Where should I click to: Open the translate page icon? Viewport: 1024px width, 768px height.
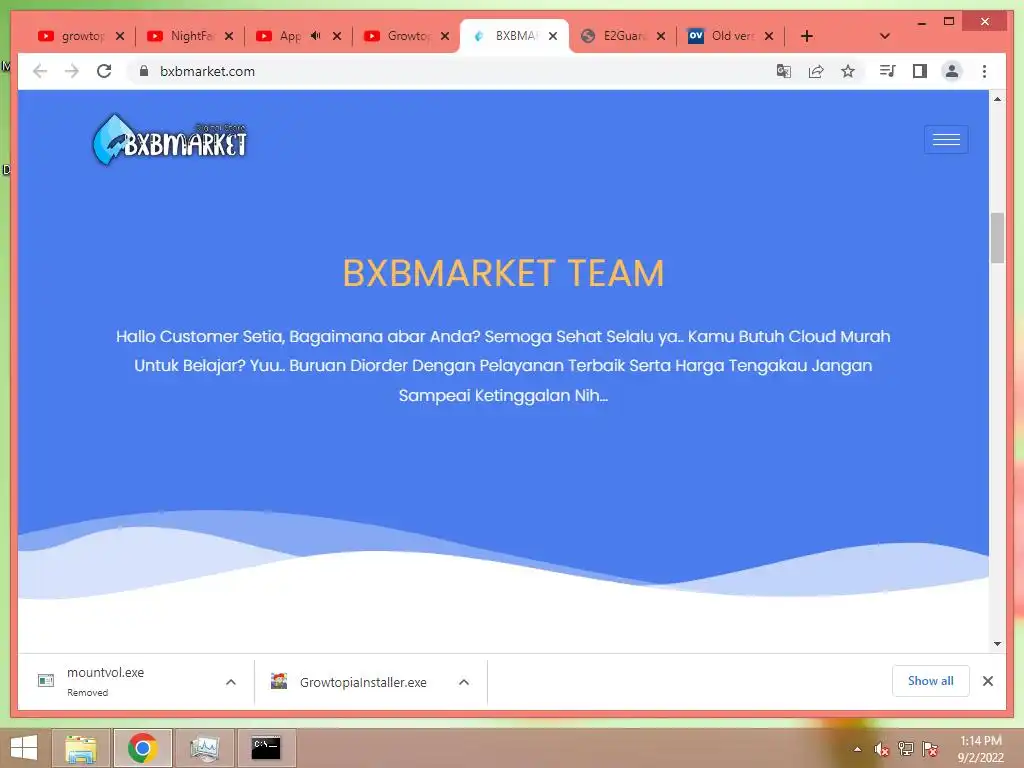(784, 71)
